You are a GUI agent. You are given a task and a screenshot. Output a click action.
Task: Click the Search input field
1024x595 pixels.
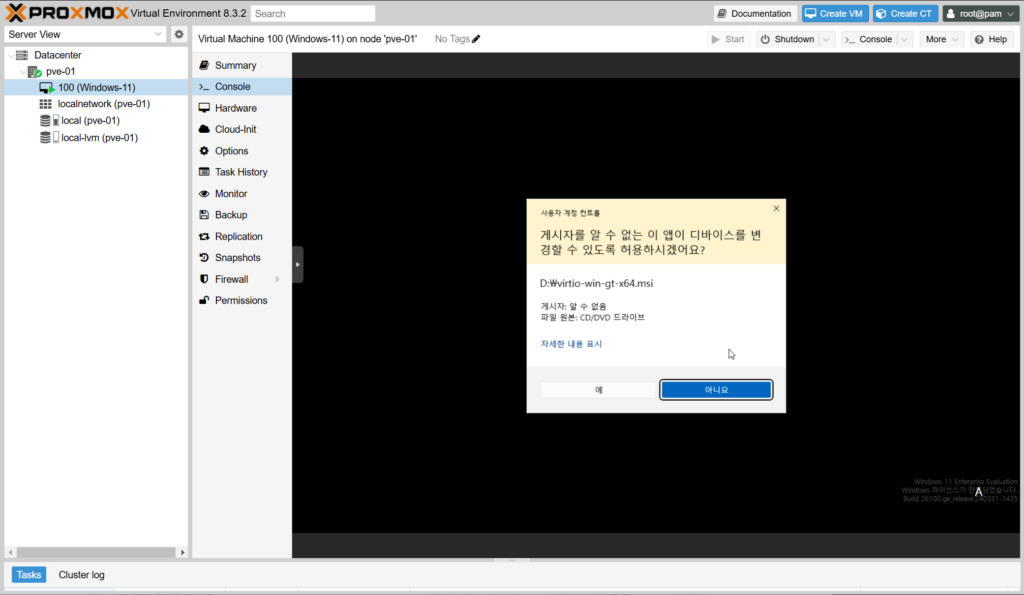[313, 14]
